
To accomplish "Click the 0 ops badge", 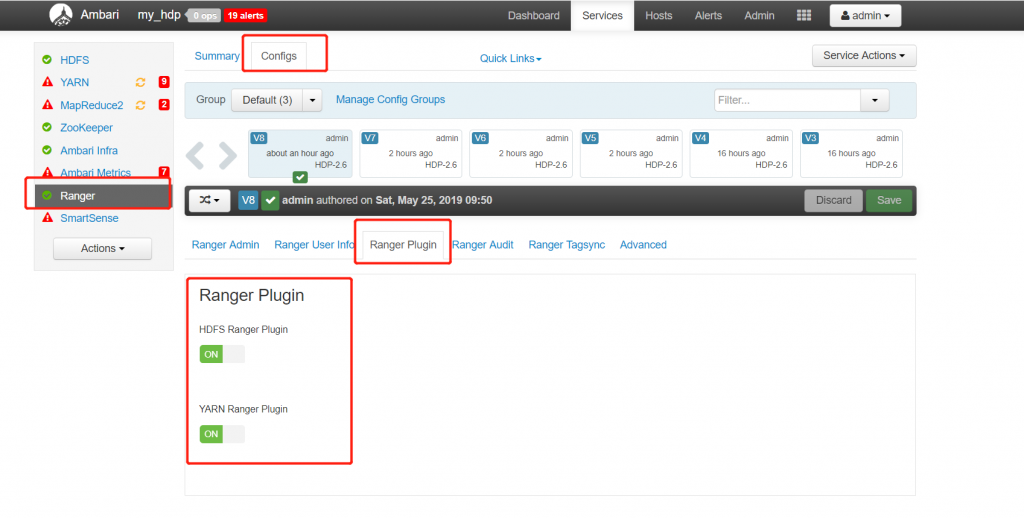I will click(204, 16).
